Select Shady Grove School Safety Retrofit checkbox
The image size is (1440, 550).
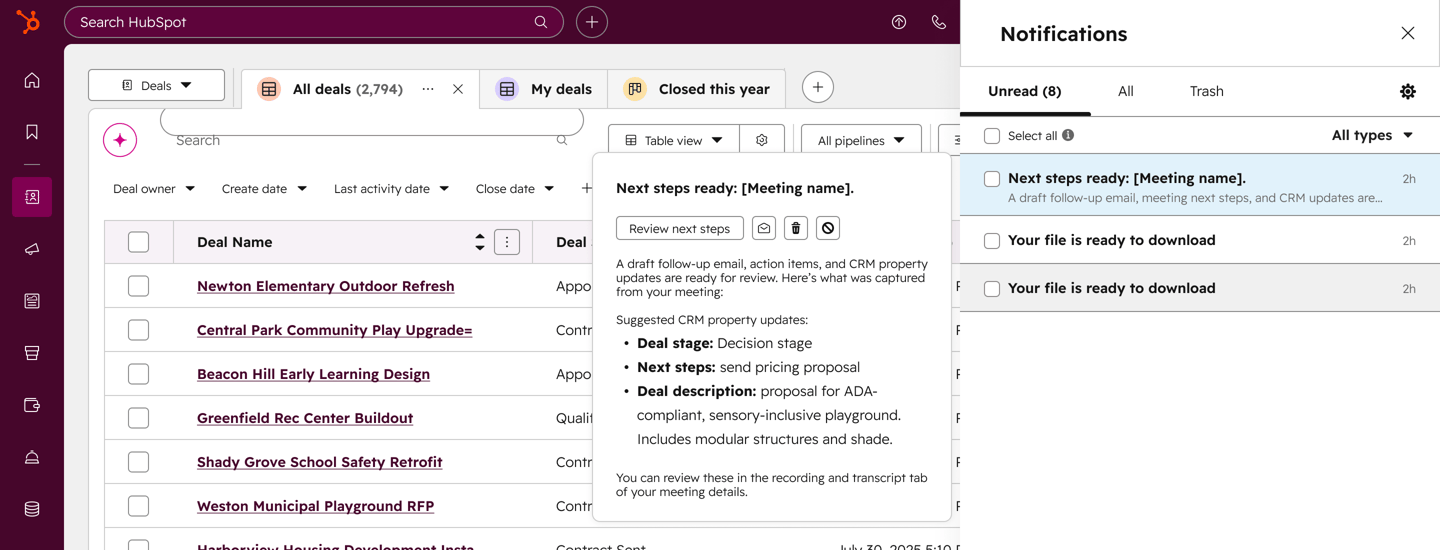point(139,462)
